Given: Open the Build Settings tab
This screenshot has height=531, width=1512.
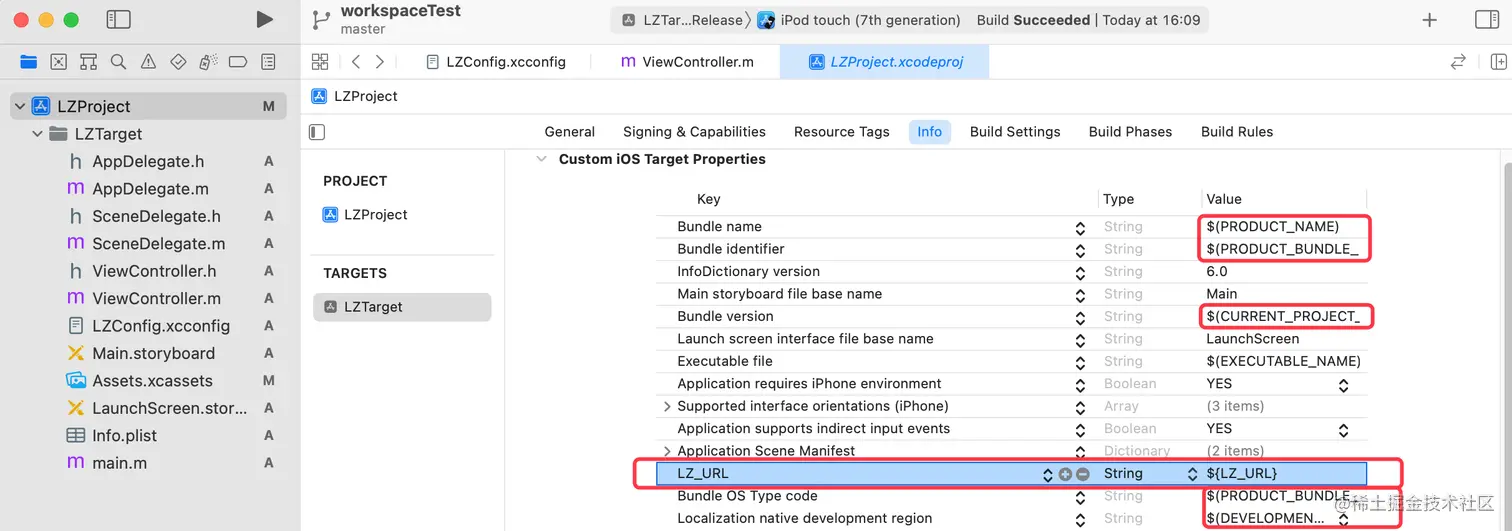Looking at the screenshot, I should click(x=1015, y=132).
